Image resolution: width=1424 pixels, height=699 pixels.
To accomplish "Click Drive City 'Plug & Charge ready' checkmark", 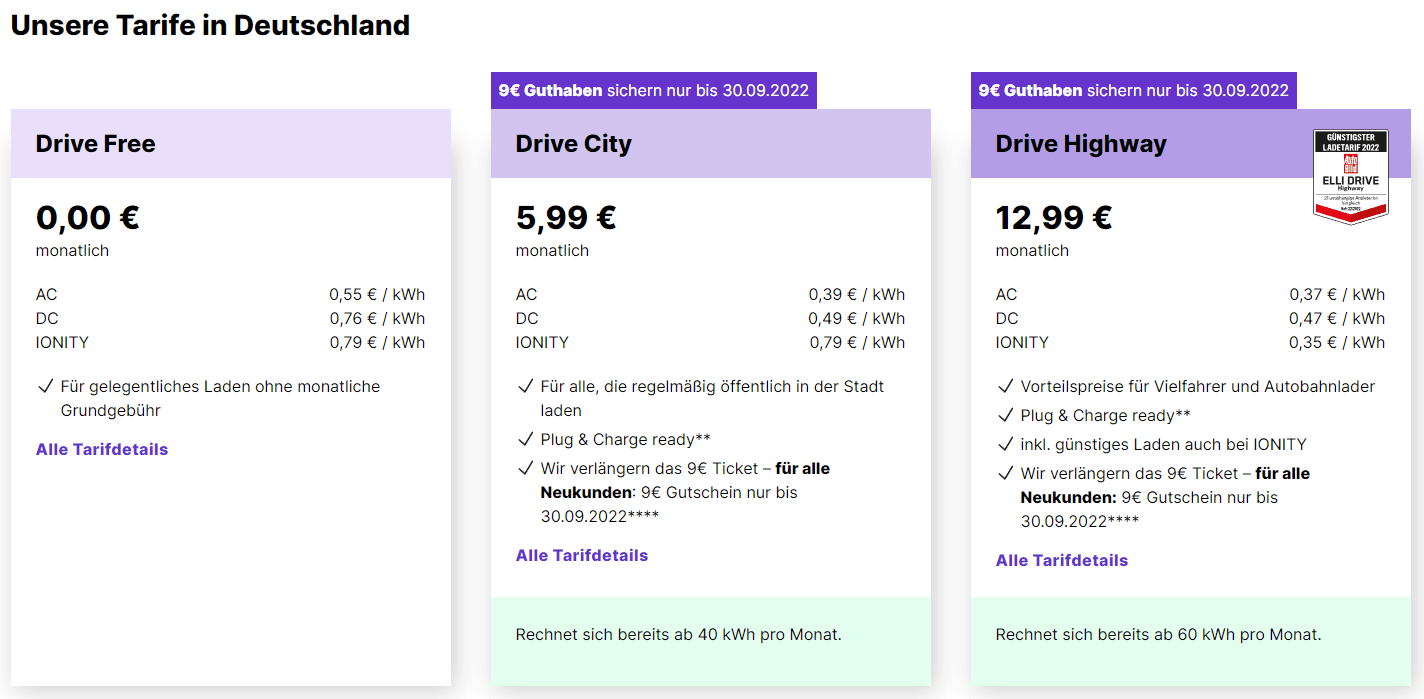I will [525, 439].
